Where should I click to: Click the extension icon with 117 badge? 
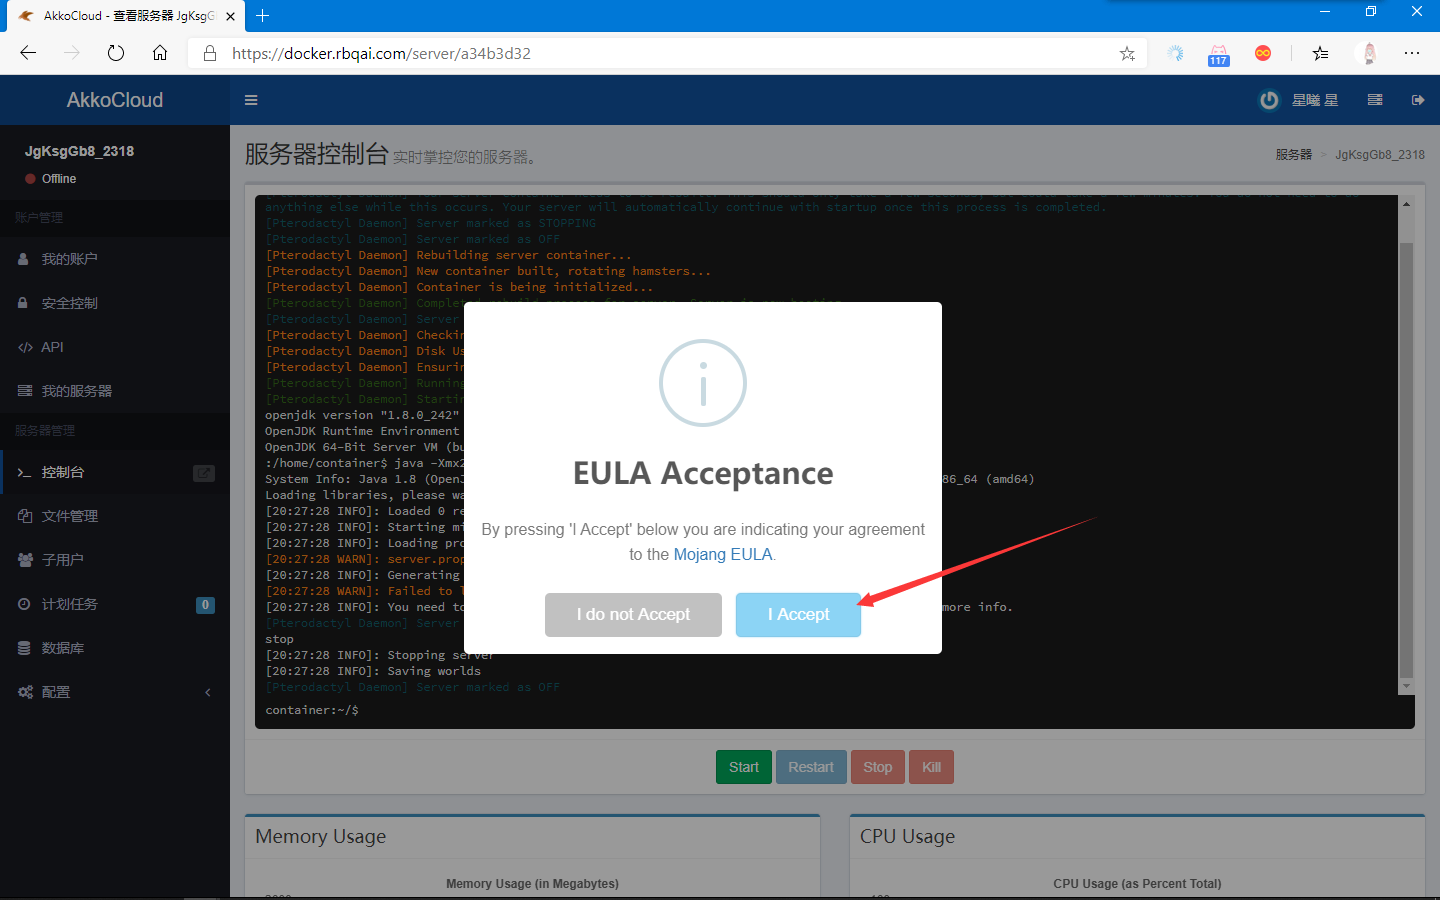[x=1218, y=54]
